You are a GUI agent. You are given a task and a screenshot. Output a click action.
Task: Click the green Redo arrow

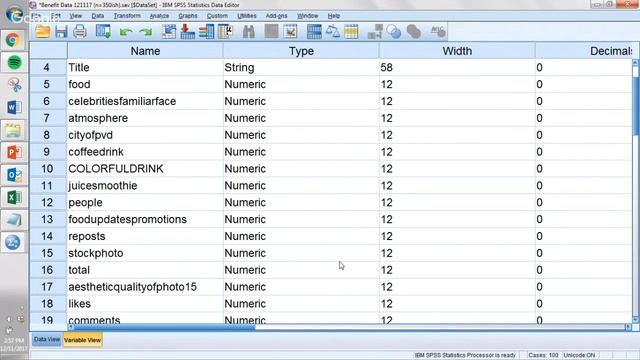145,32
